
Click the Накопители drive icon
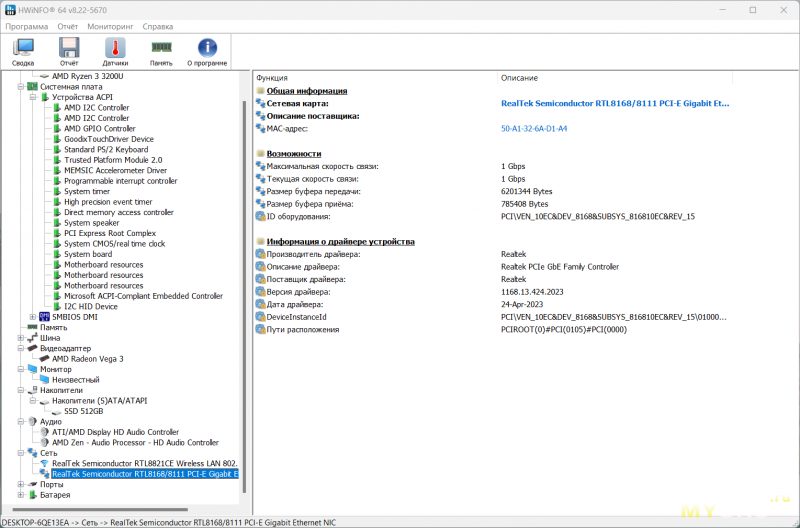(x=33, y=390)
